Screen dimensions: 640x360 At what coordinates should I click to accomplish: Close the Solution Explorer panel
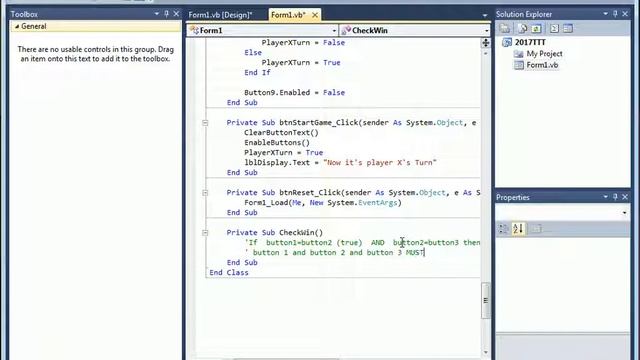click(625, 14)
